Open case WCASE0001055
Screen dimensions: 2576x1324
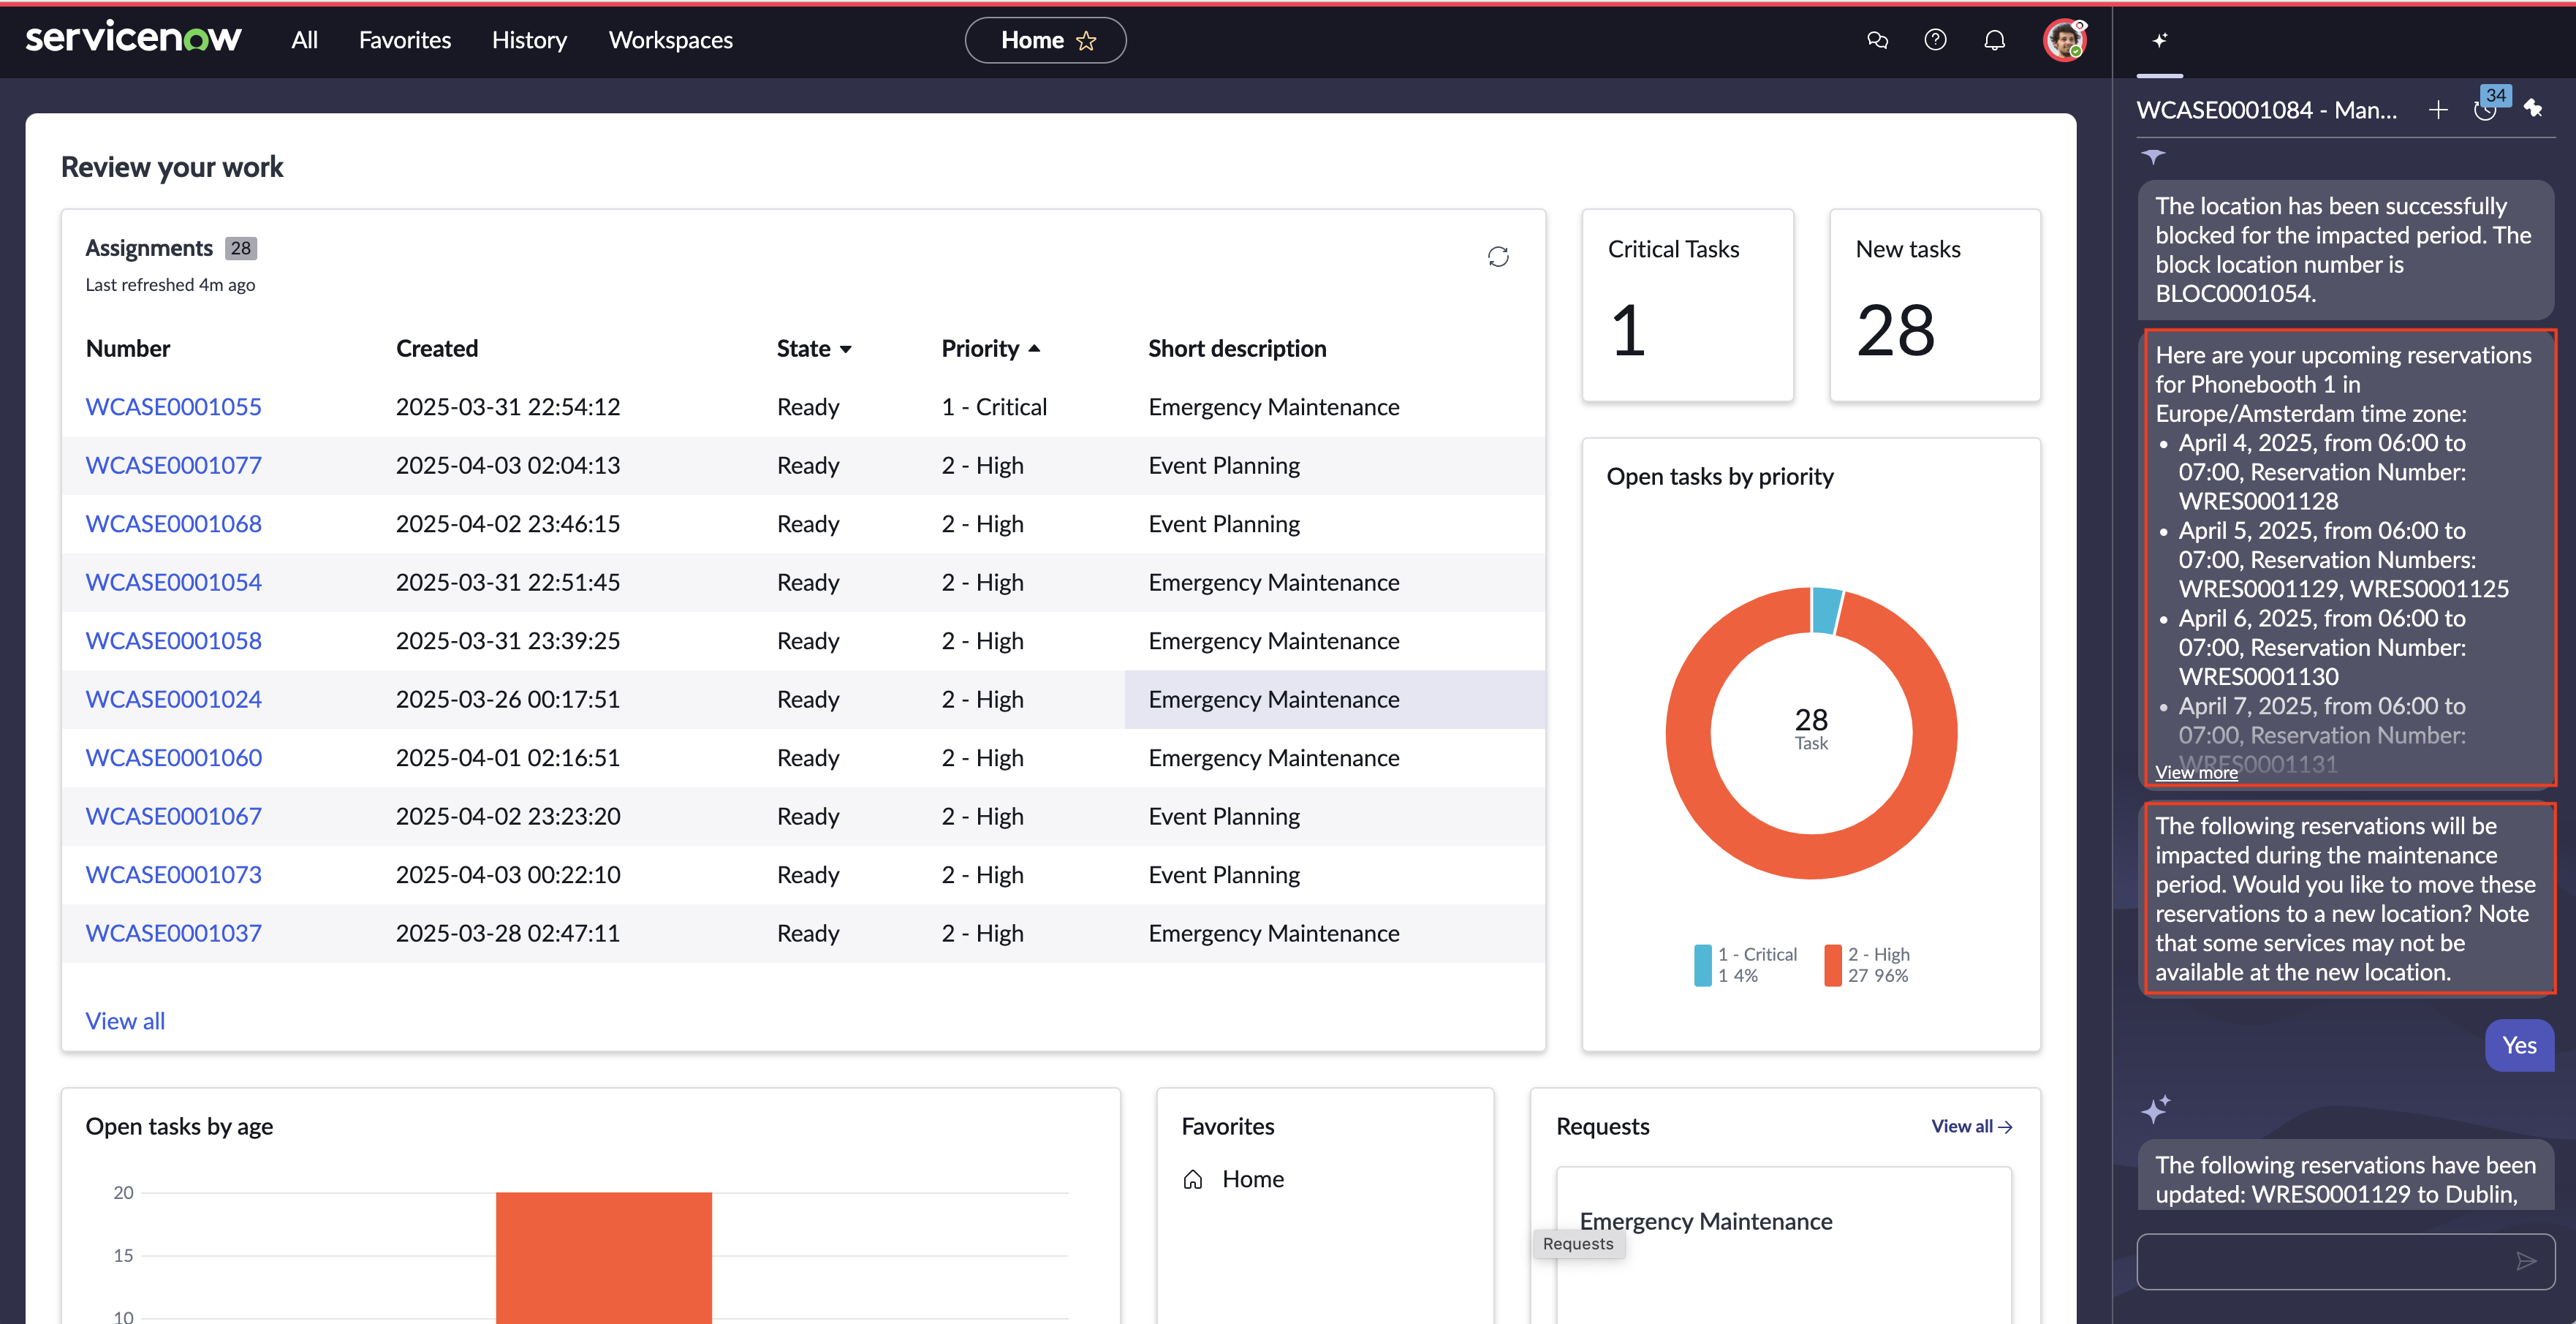tap(173, 407)
